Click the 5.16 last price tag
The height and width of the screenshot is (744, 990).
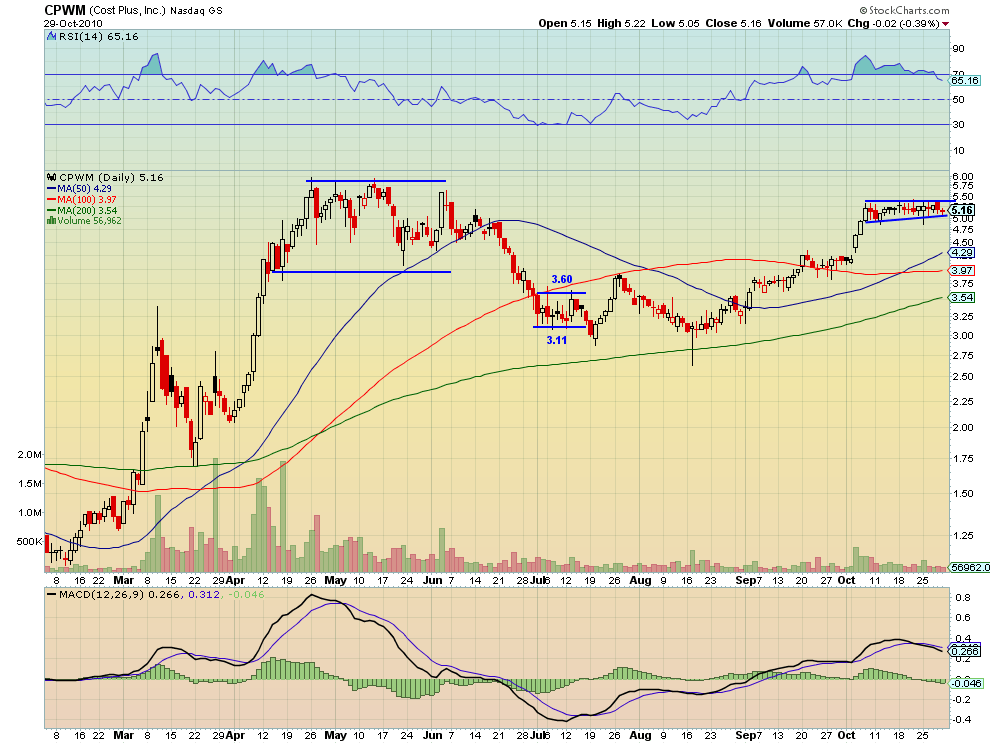962,210
